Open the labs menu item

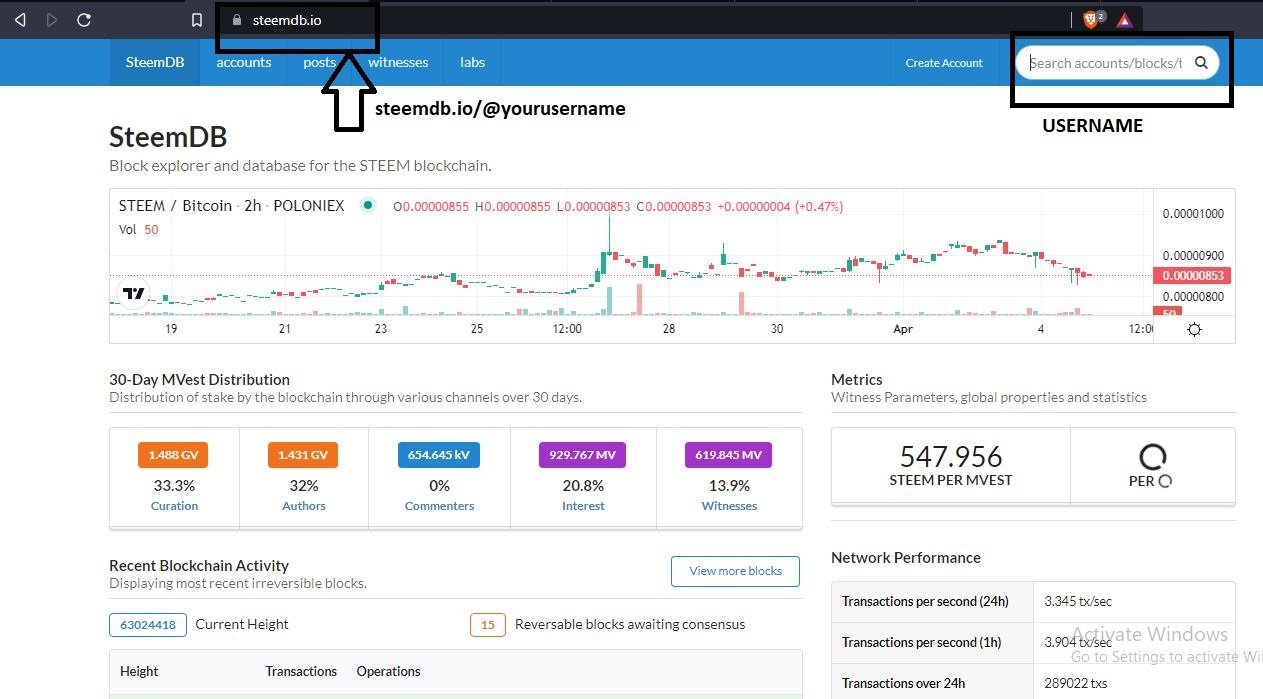472,62
